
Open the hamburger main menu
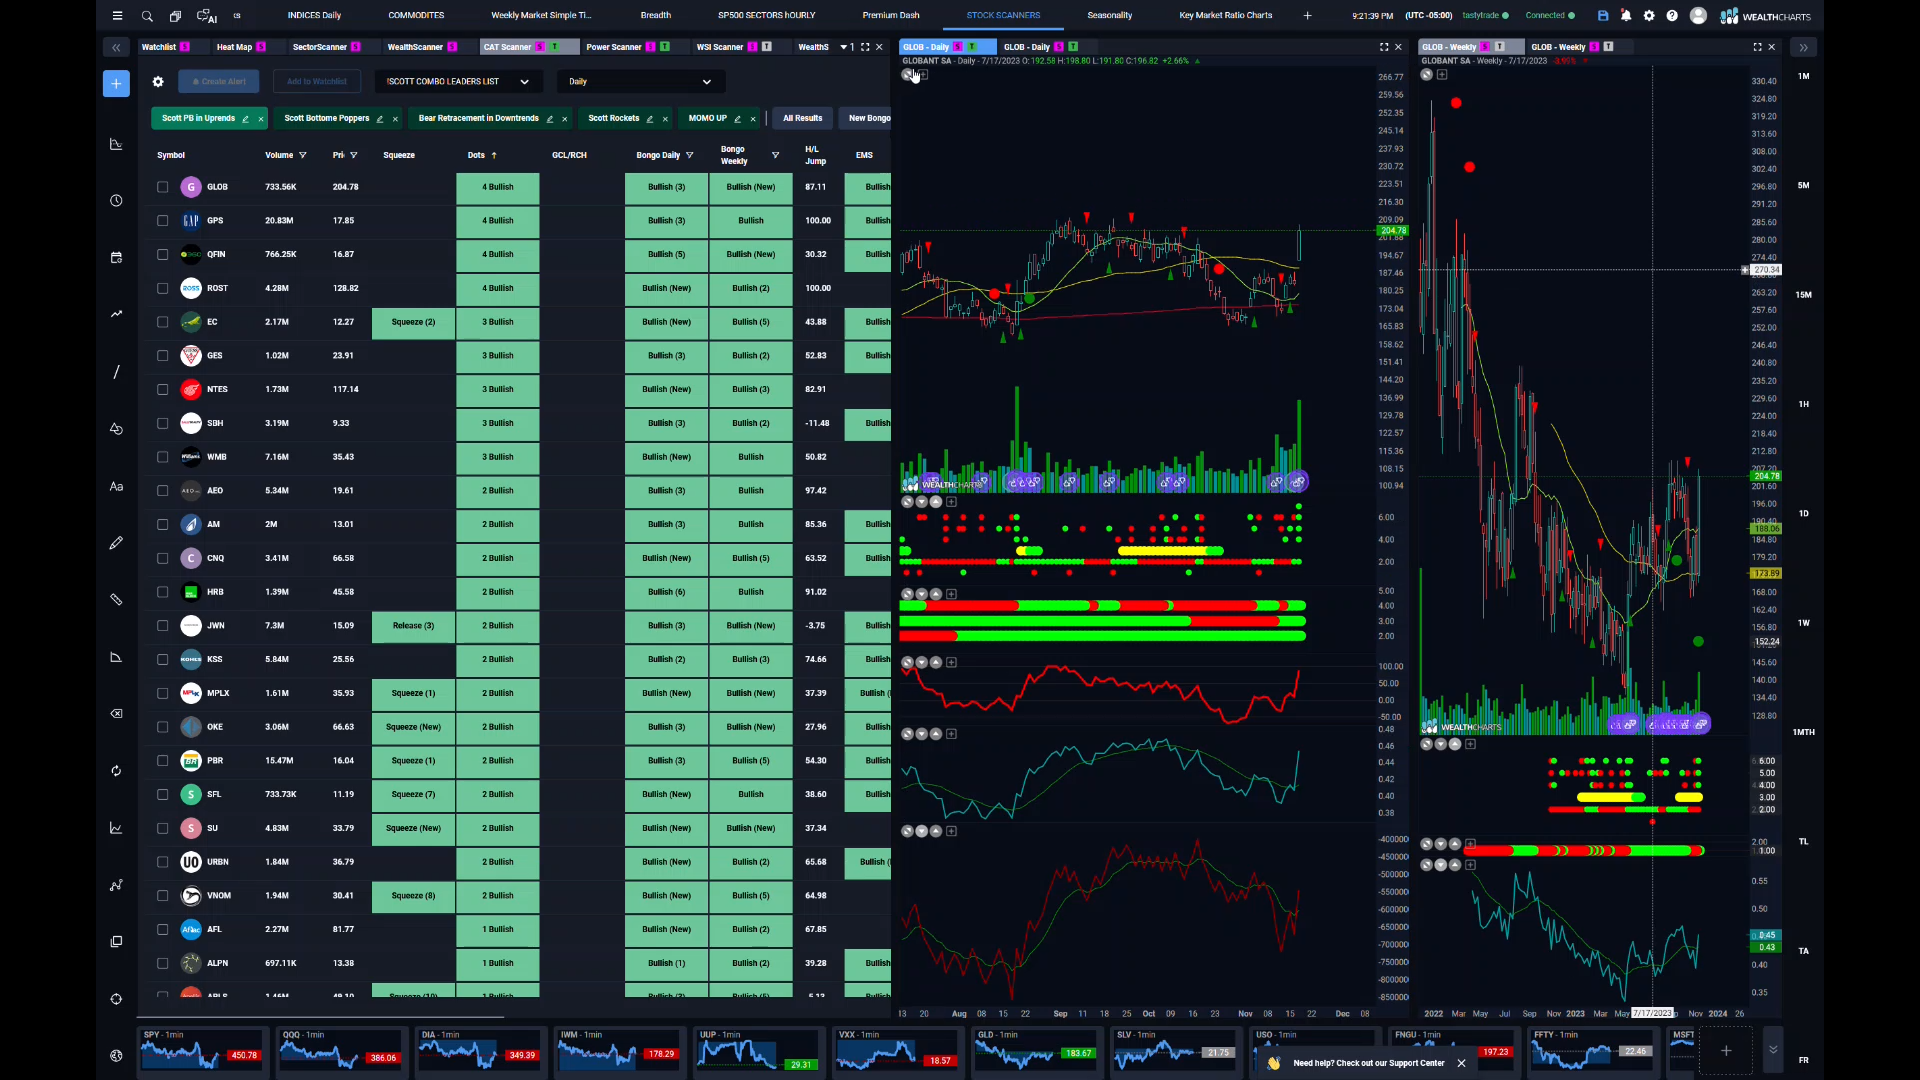pyautogui.click(x=117, y=16)
